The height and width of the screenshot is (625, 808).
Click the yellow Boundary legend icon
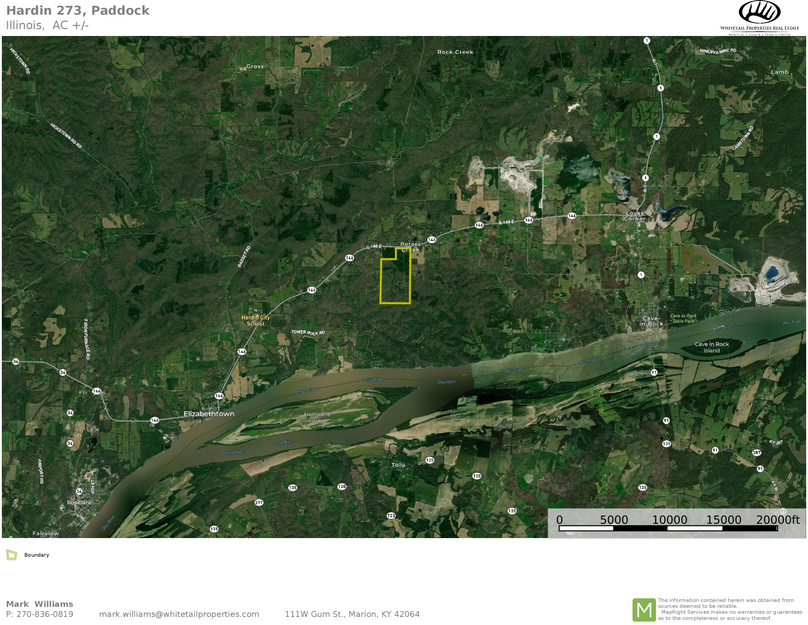coord(11,554)
